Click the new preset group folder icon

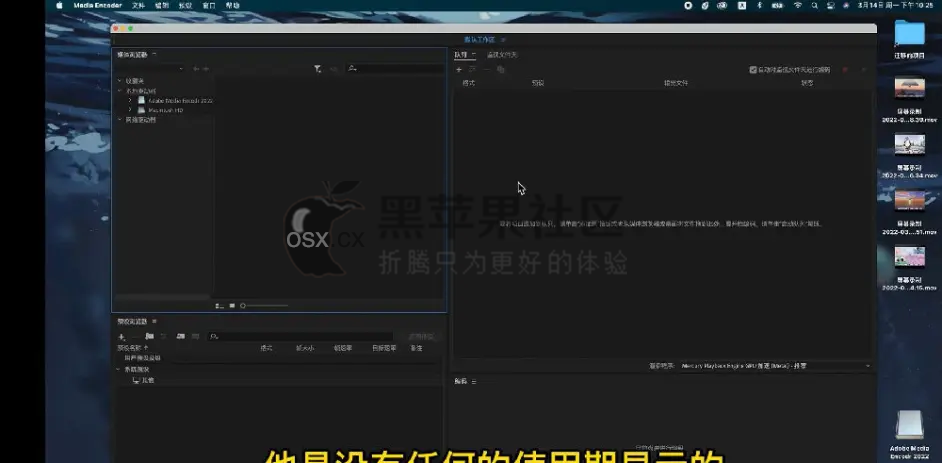point(150,336)
